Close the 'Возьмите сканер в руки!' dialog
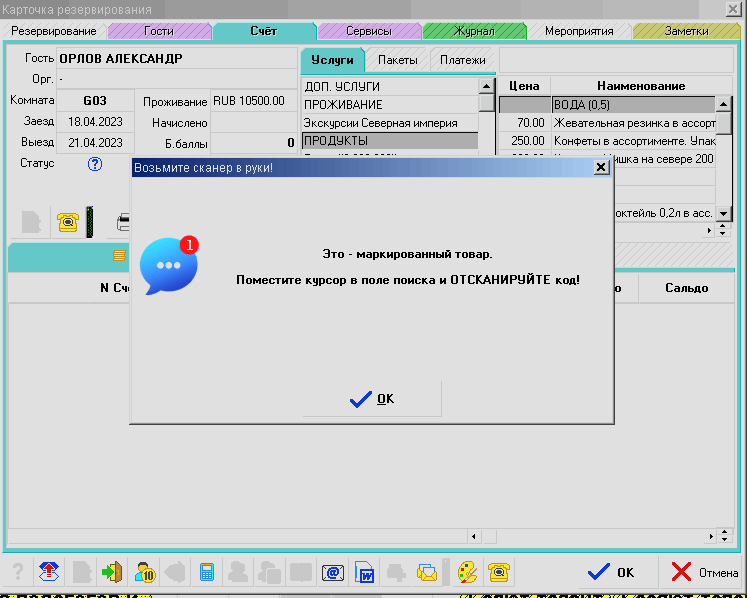 (601, 168)
